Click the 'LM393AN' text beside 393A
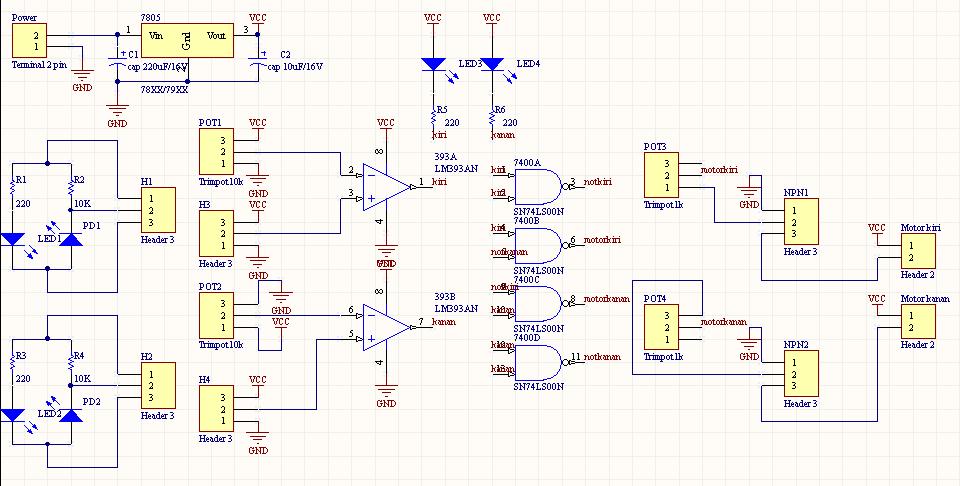This screenshot has height=486, width=960. point(456,169)
